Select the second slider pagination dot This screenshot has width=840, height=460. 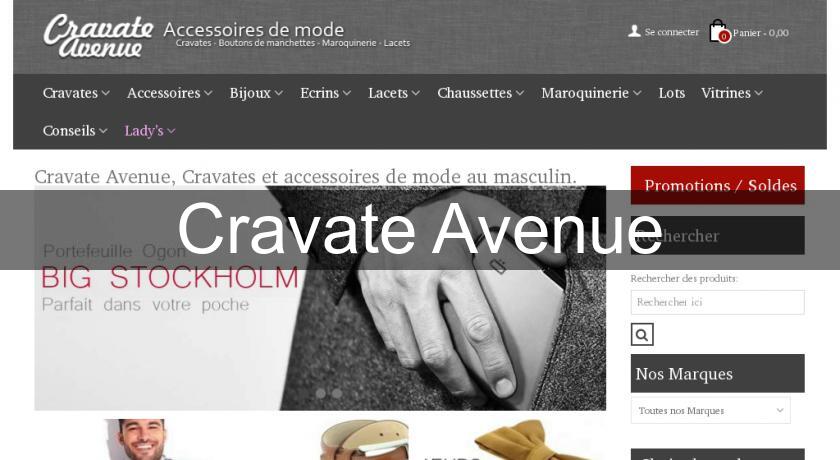coord(337,393)
